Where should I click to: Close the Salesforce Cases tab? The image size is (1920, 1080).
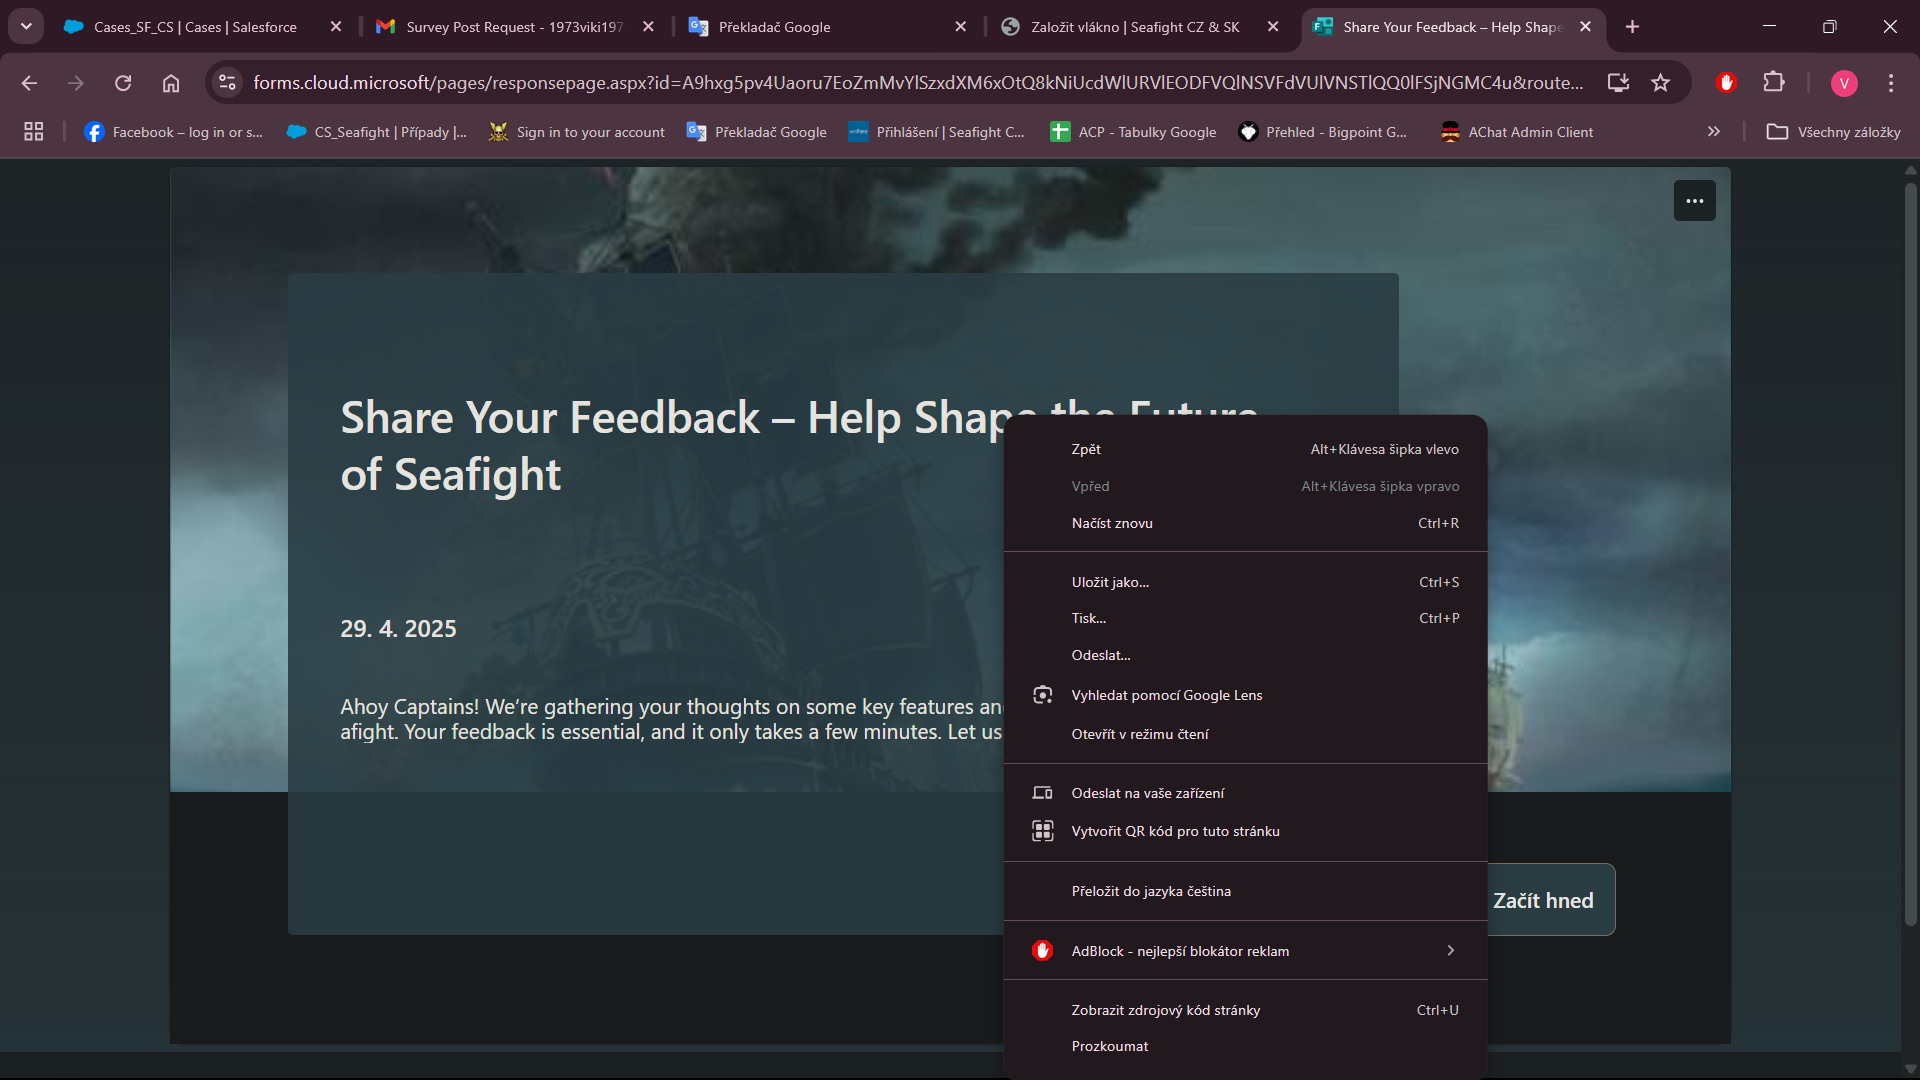point(336,27)
